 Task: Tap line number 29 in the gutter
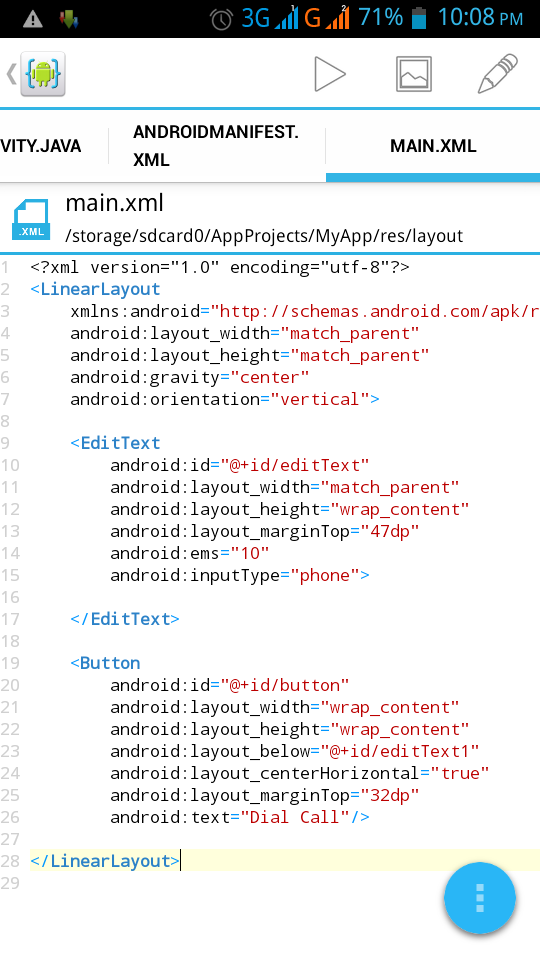coord(10,883)
